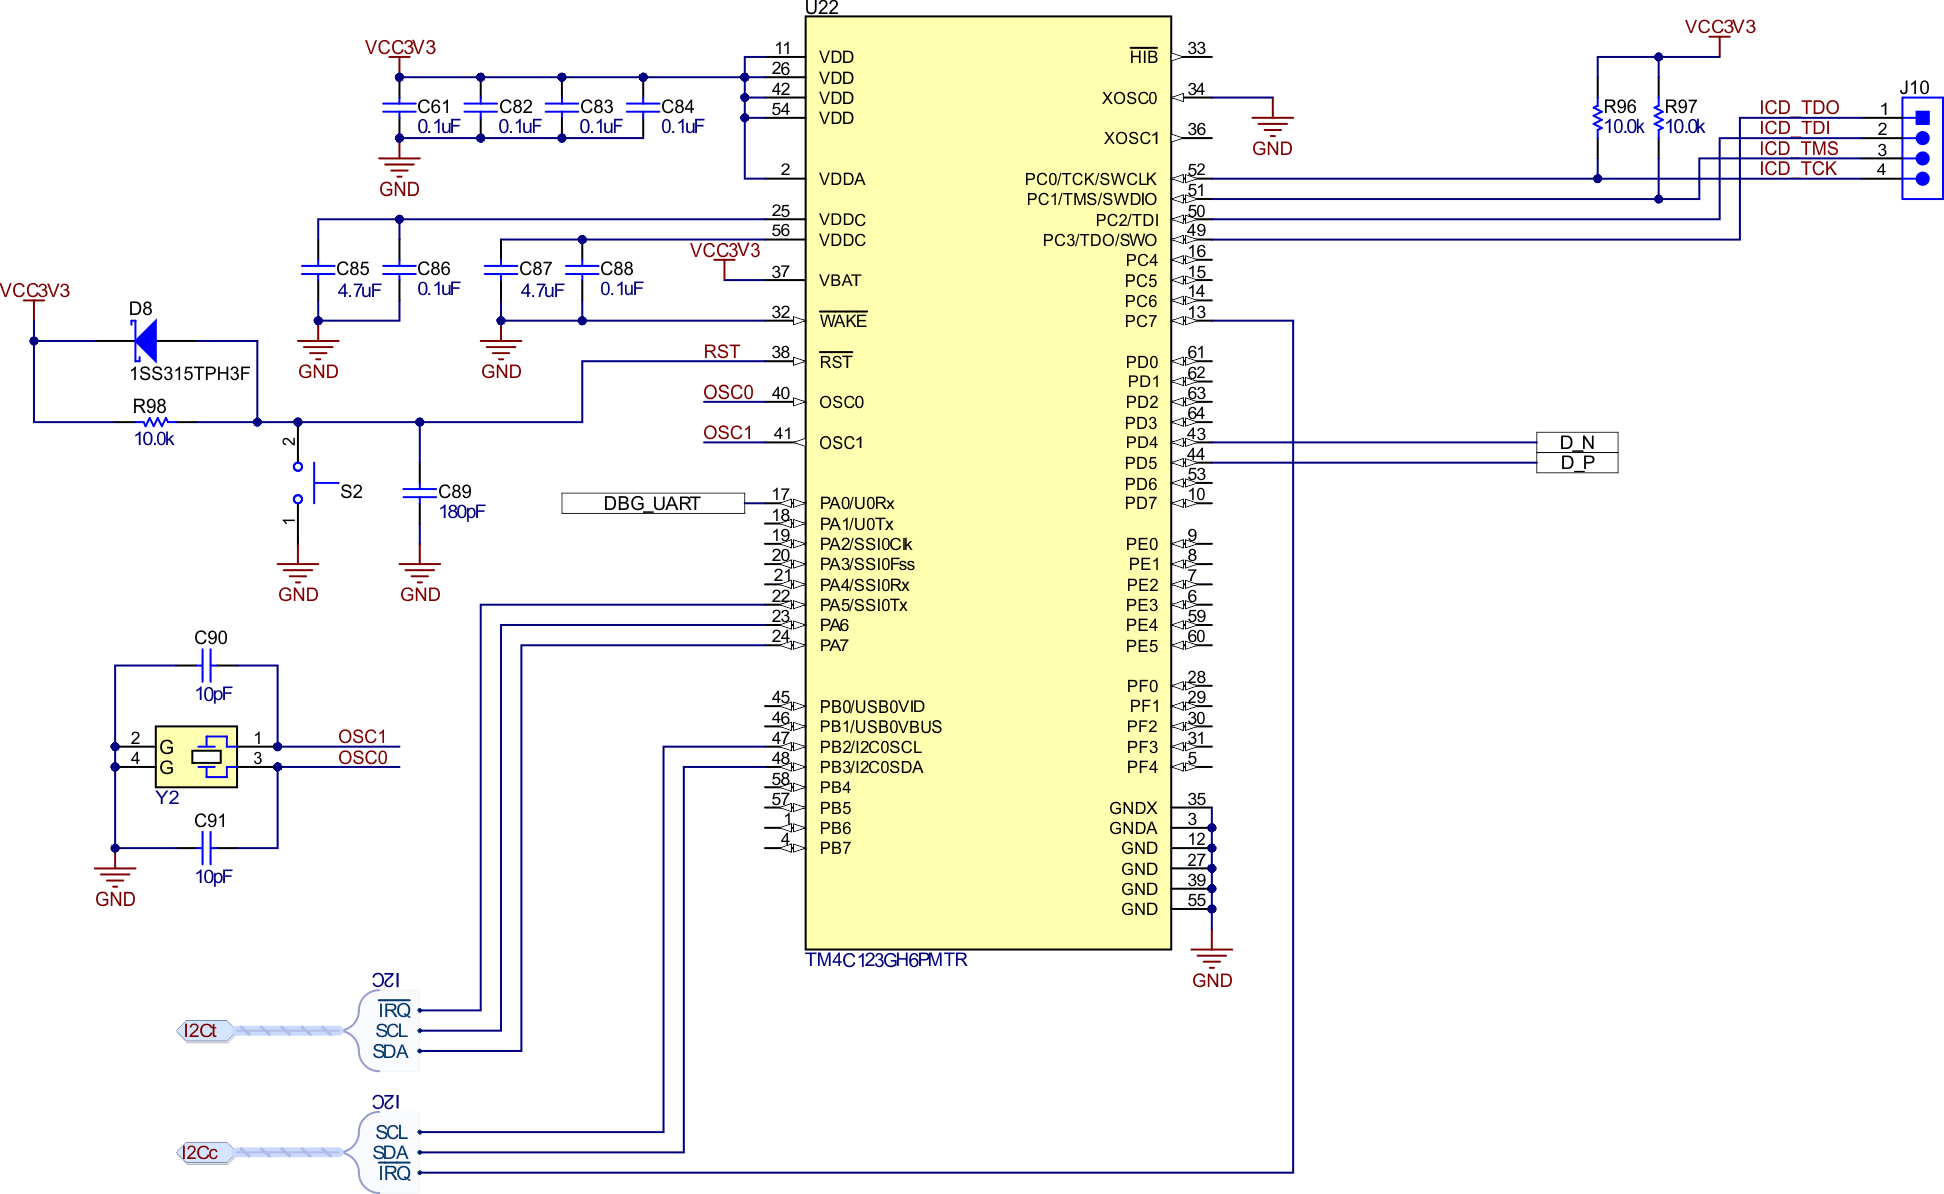
Task: Select capacitor C90 symbol
Action: coord(207,665)
